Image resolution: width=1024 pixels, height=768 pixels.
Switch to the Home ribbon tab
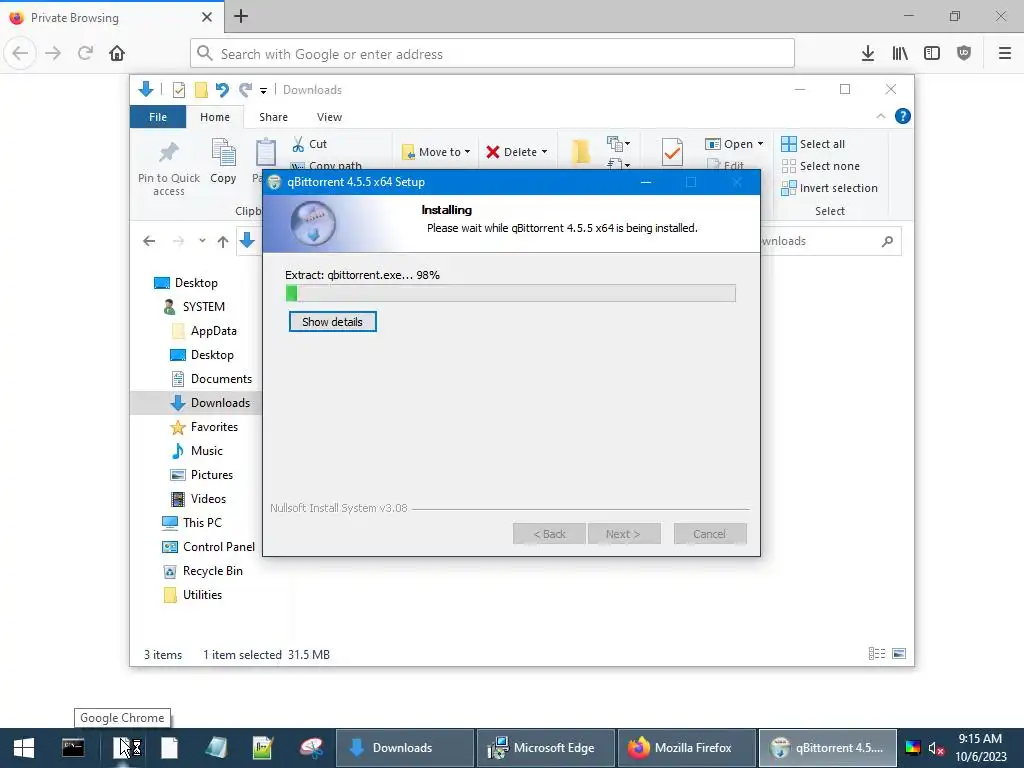click(215, 117)
